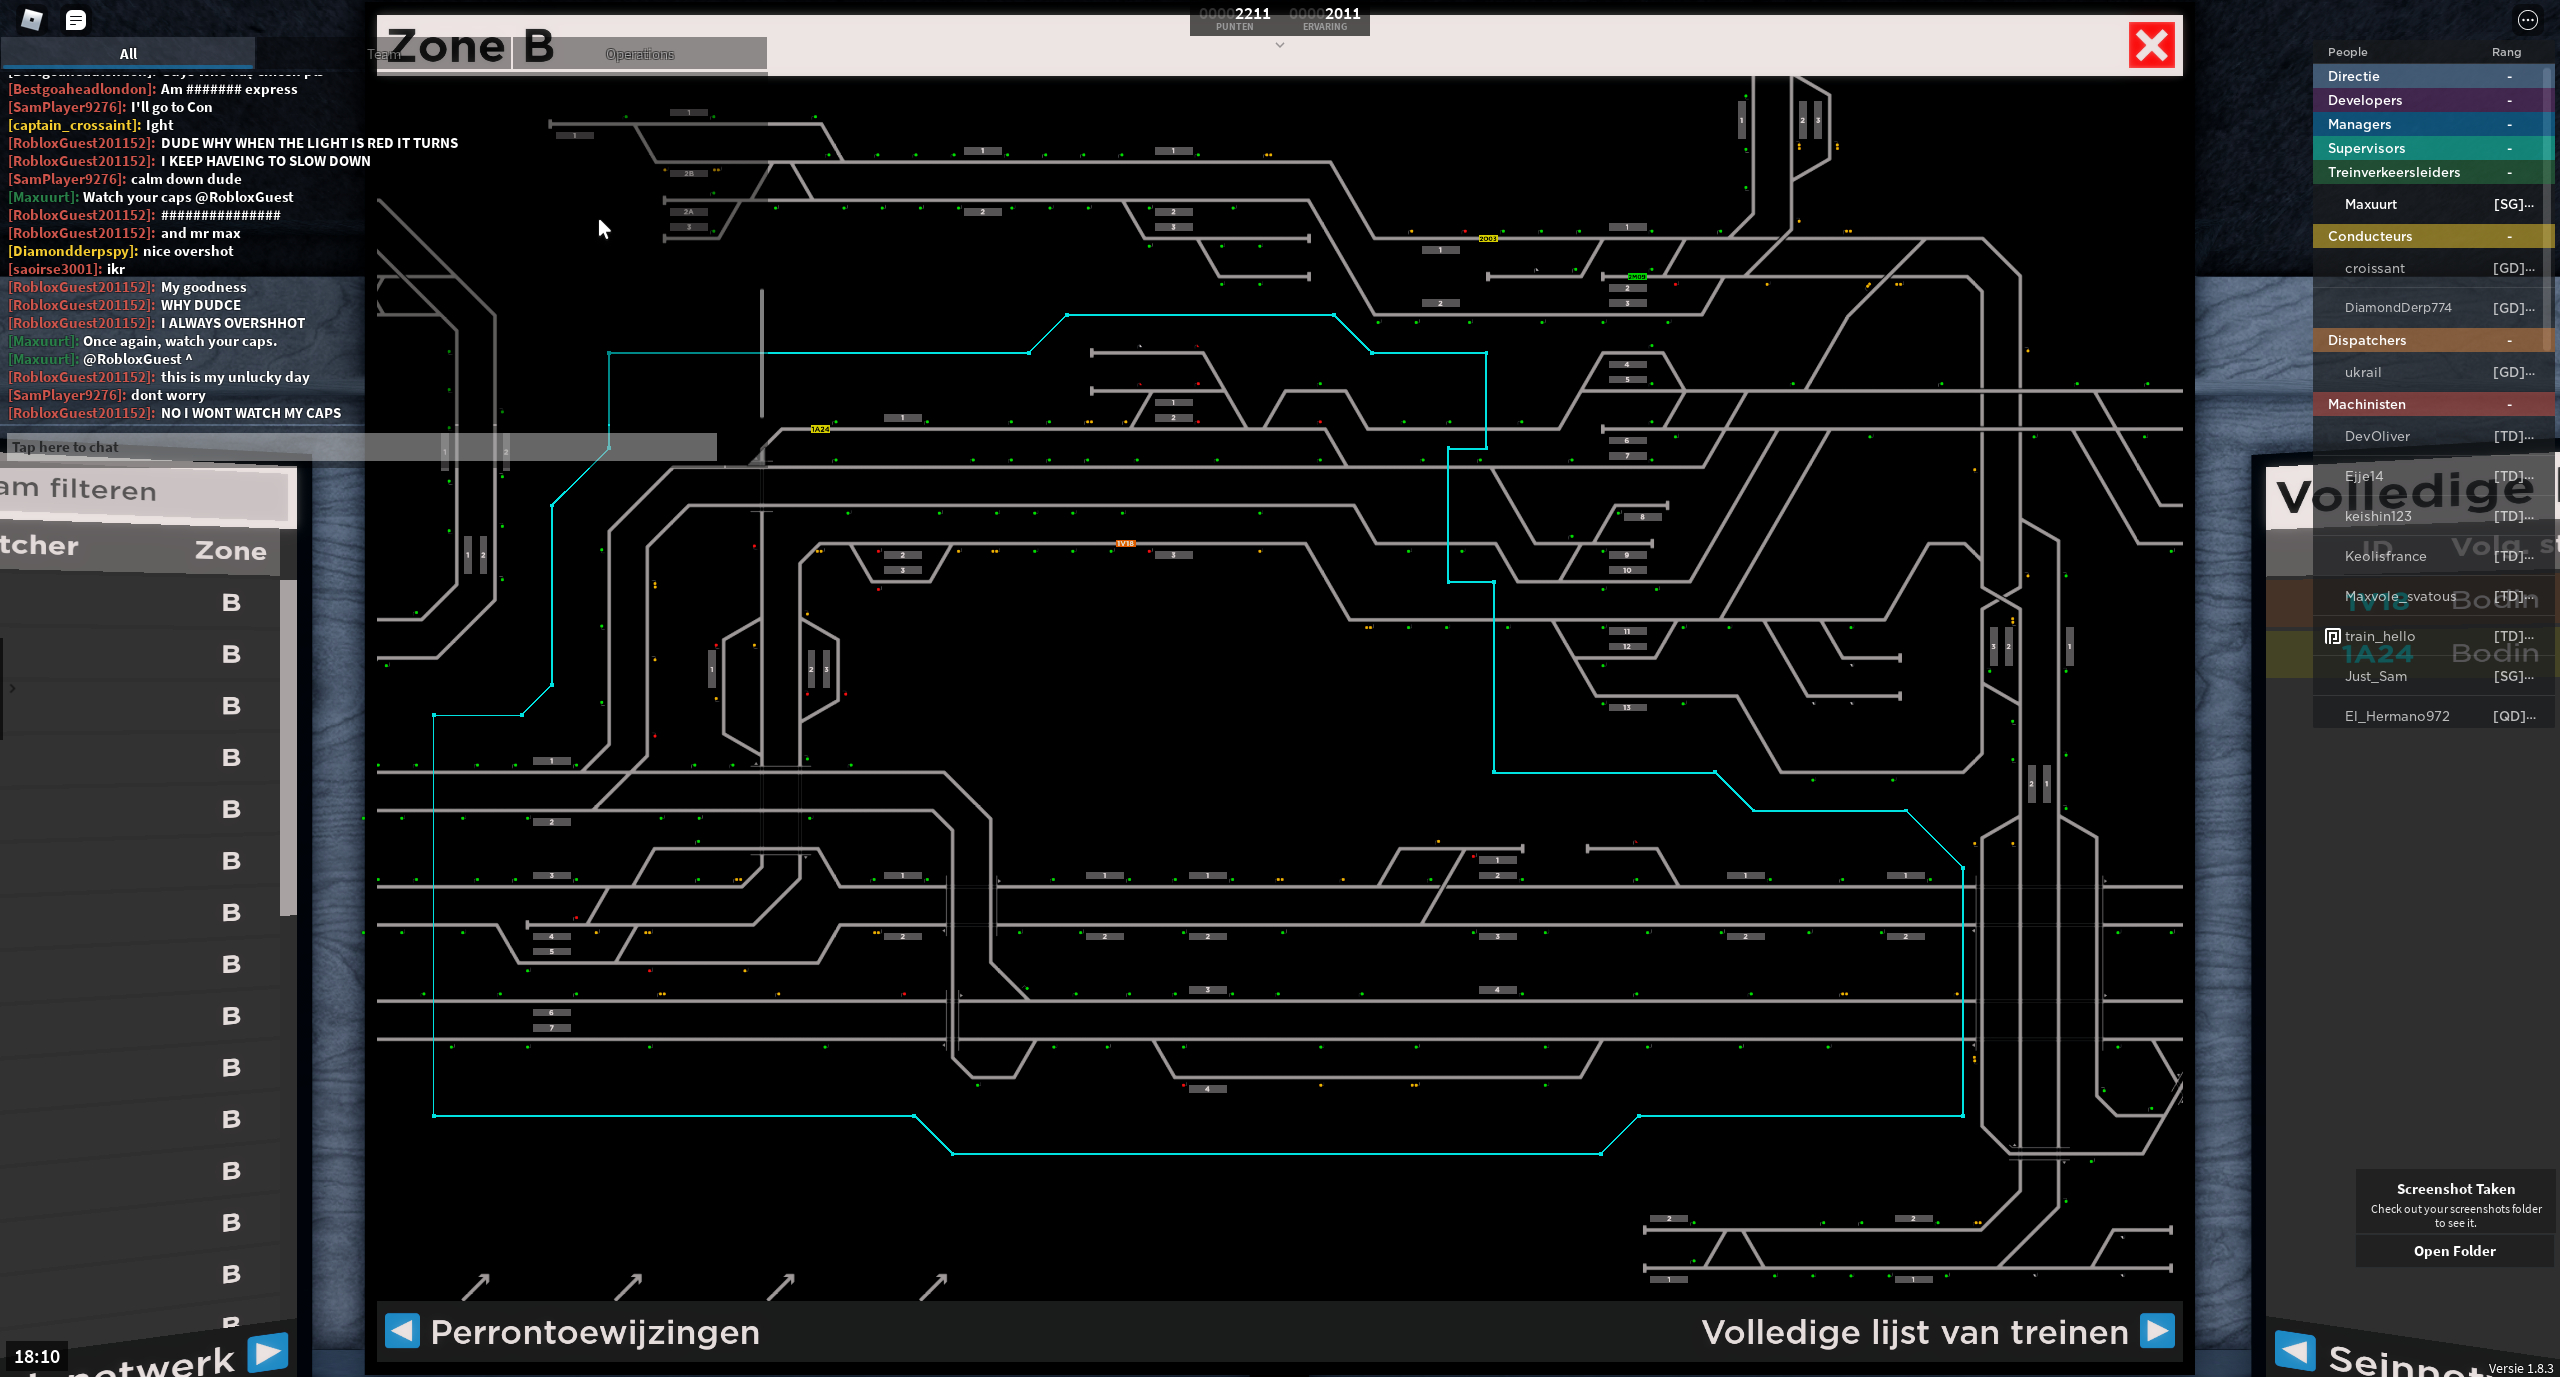
Task: Toggle the chat window icon
Action: point(76,20)
